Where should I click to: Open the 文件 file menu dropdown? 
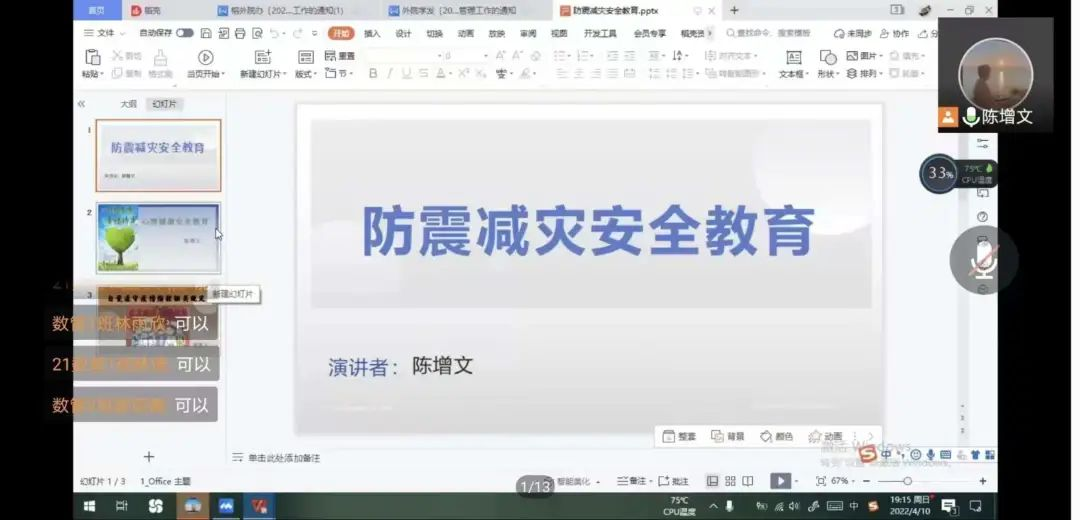pos(101,33)
